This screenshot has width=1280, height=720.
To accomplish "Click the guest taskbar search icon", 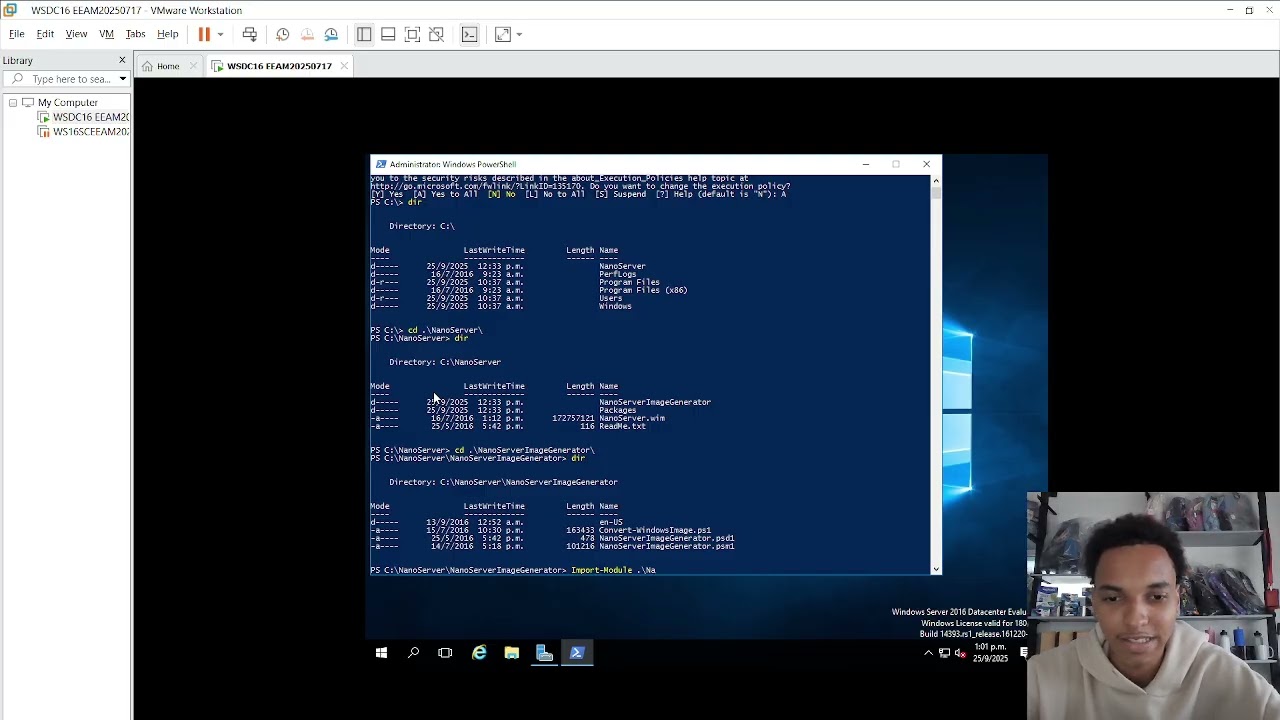I will pos(413,653).
